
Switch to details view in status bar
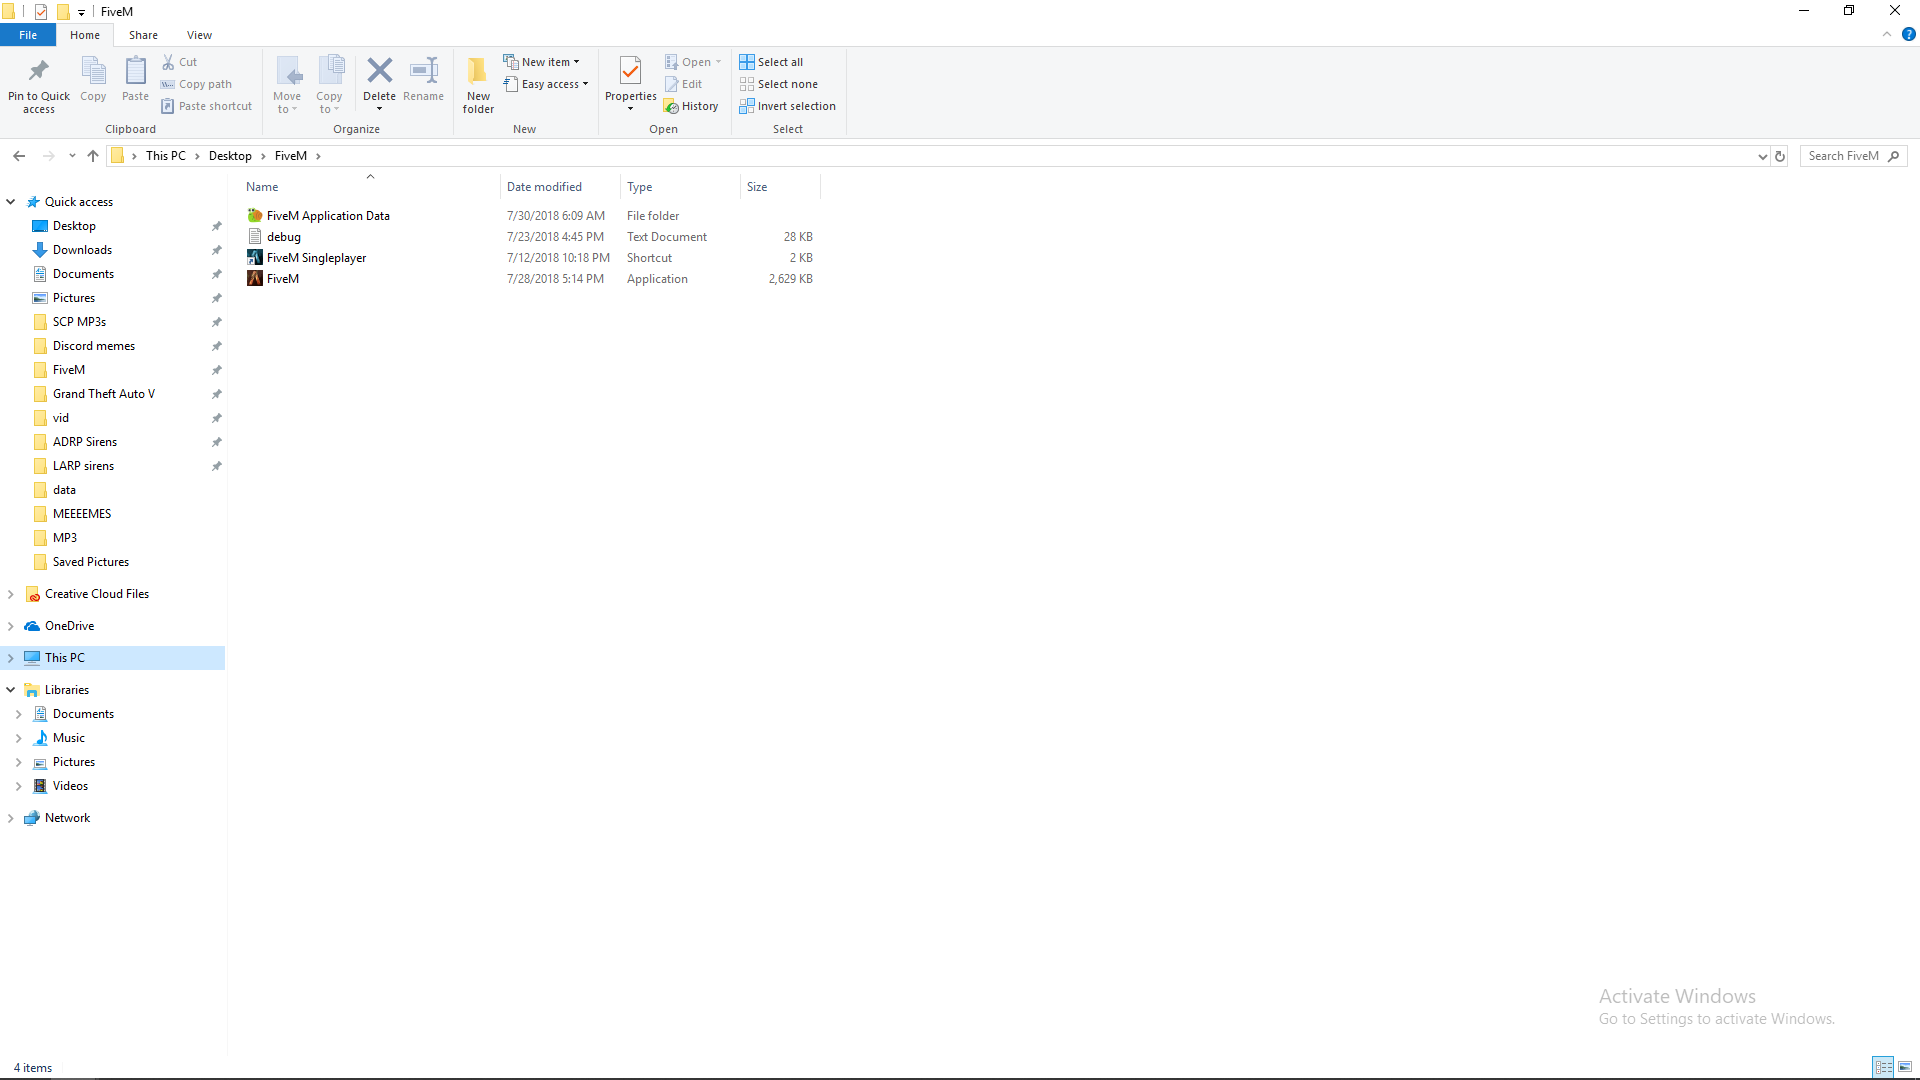click(1883, 1067)
